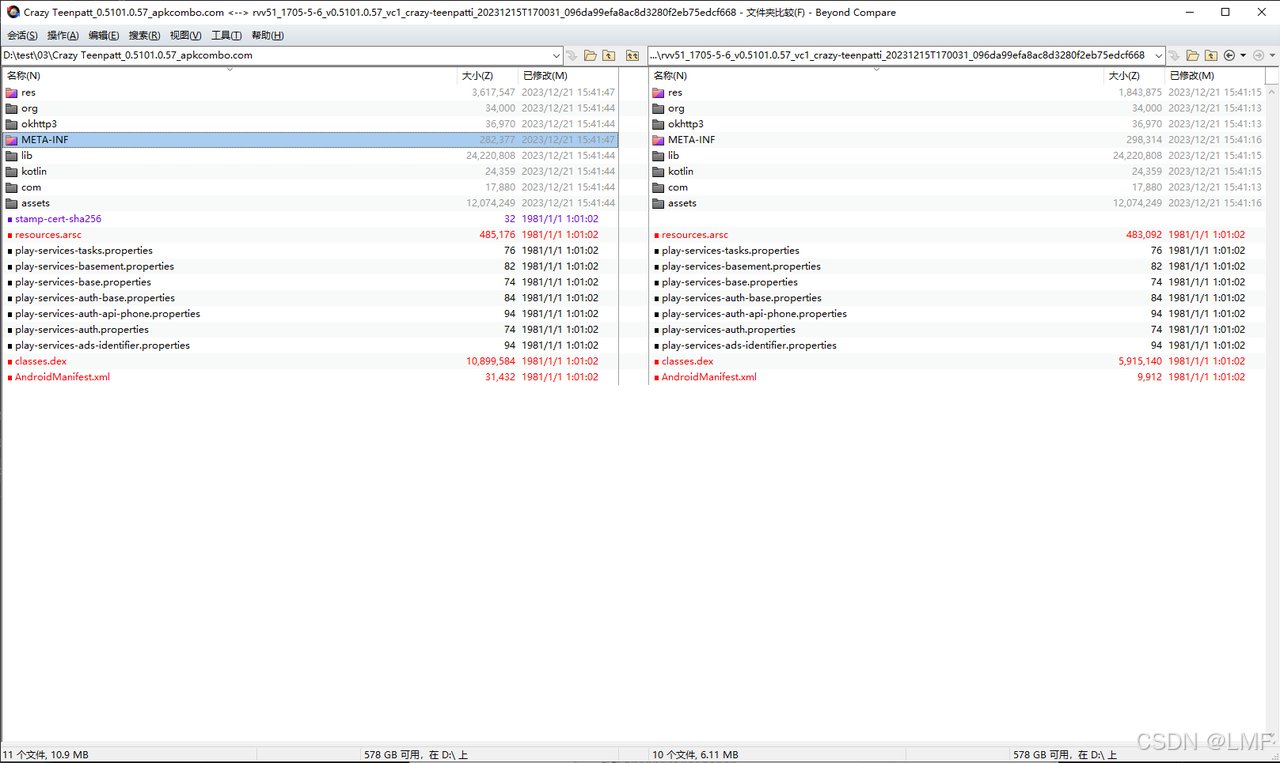Click the forward navigation arrow icon
The width and height of the screenshot is (1280, 763).
tap(1259, 55)
